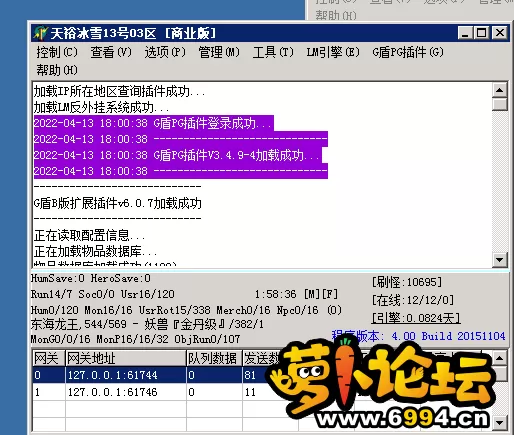The image size is (514, 435).
Task: Click the log scrollbar thumb
Action: [500, 104]
